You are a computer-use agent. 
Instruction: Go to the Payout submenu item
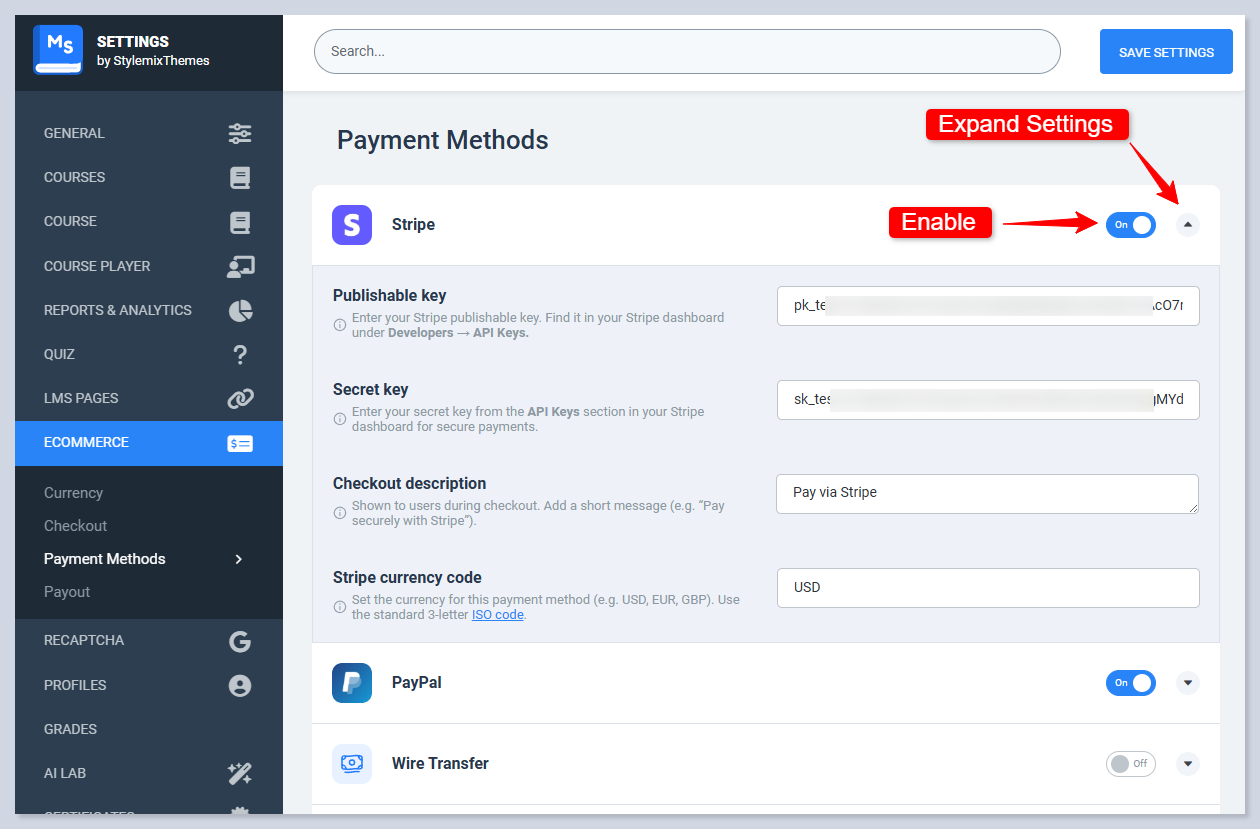67,592
